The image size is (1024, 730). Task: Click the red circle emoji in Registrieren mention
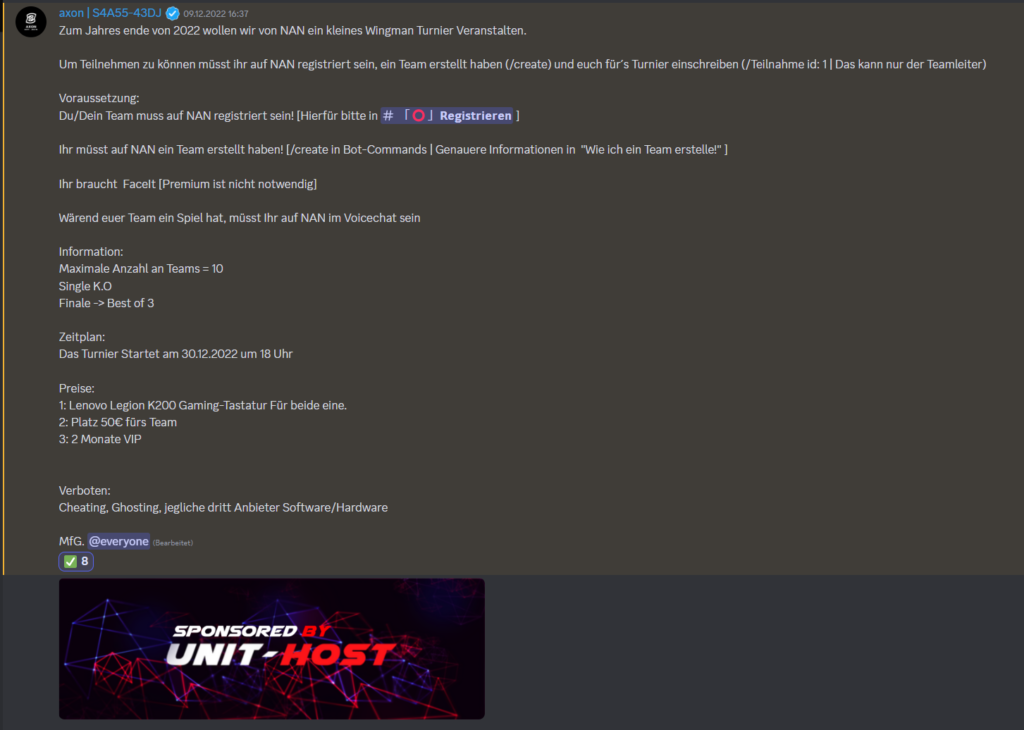[419, 116]
